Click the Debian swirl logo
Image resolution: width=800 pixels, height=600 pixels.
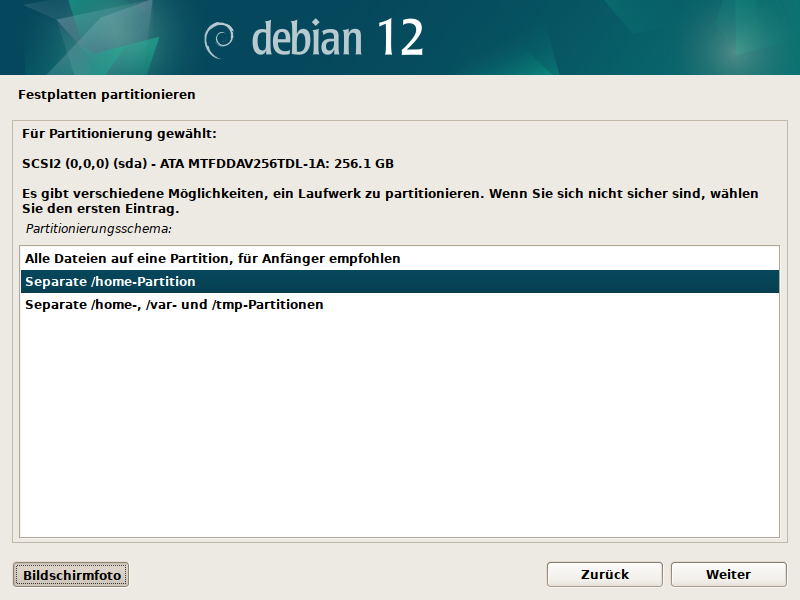tap(219, 39)
